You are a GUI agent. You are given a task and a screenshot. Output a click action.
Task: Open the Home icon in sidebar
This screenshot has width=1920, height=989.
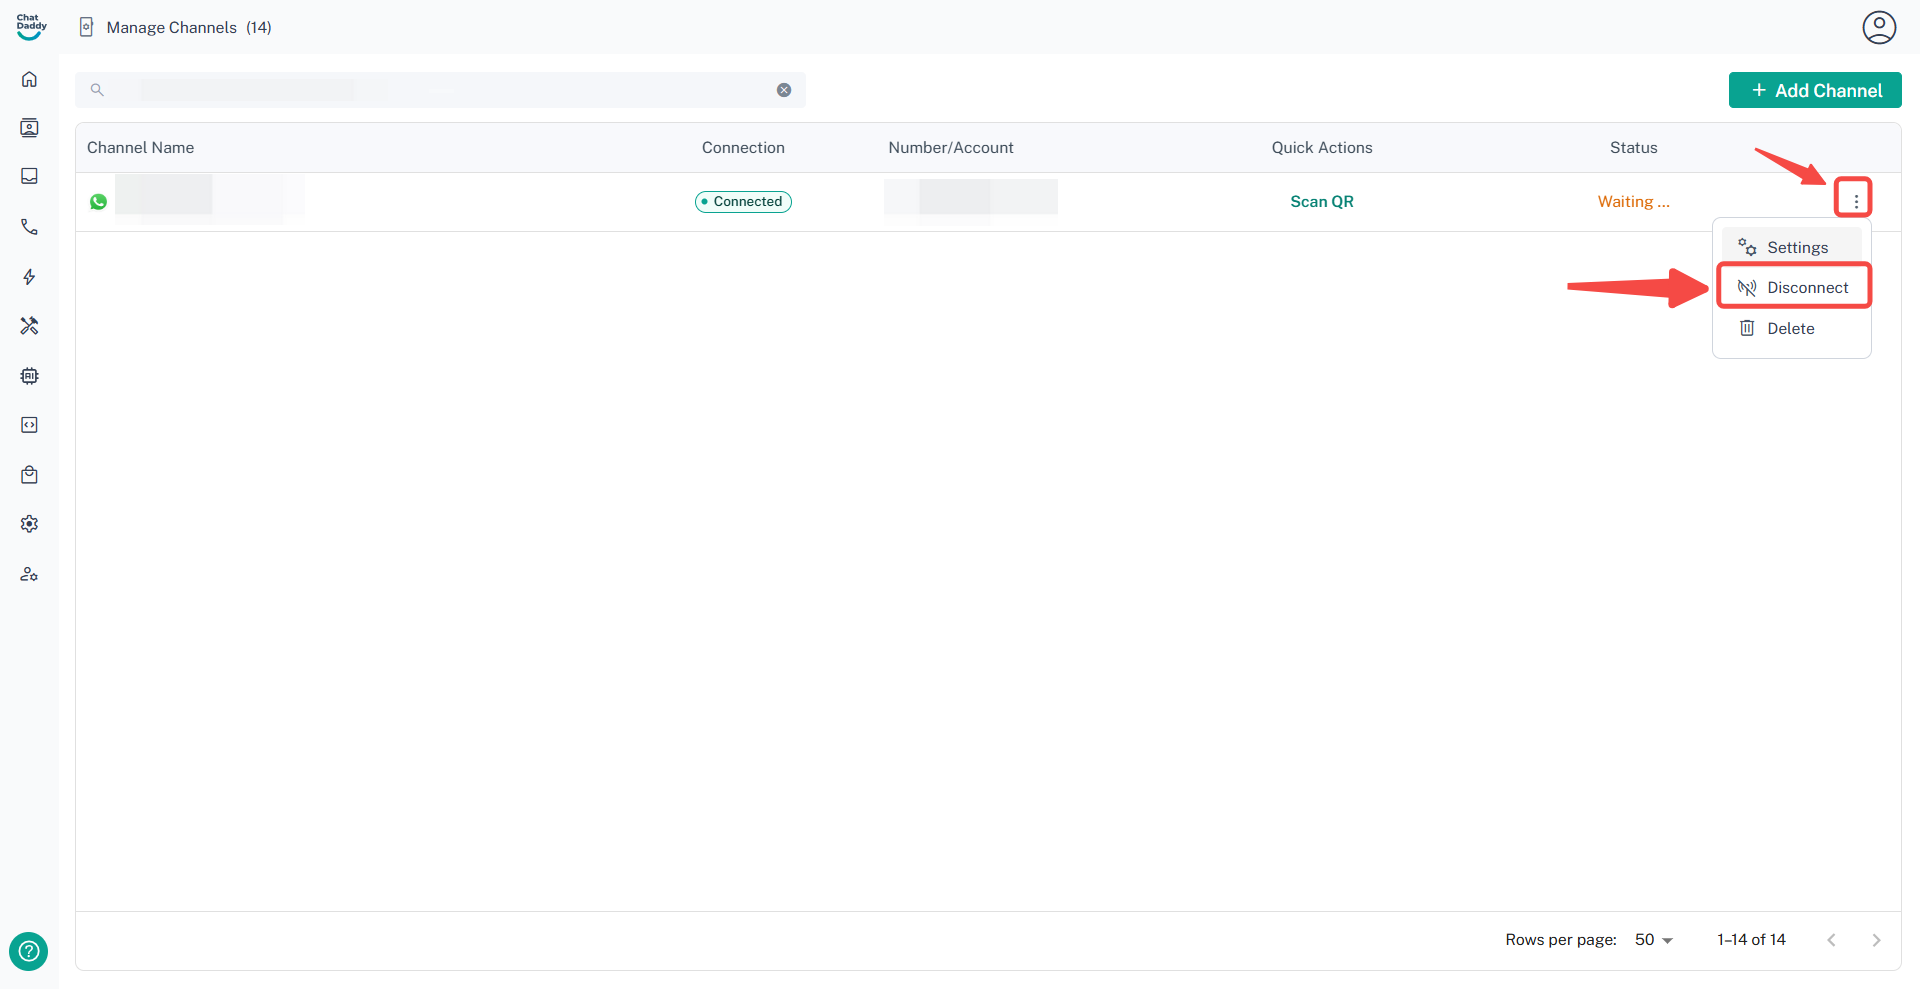point(30,79)
